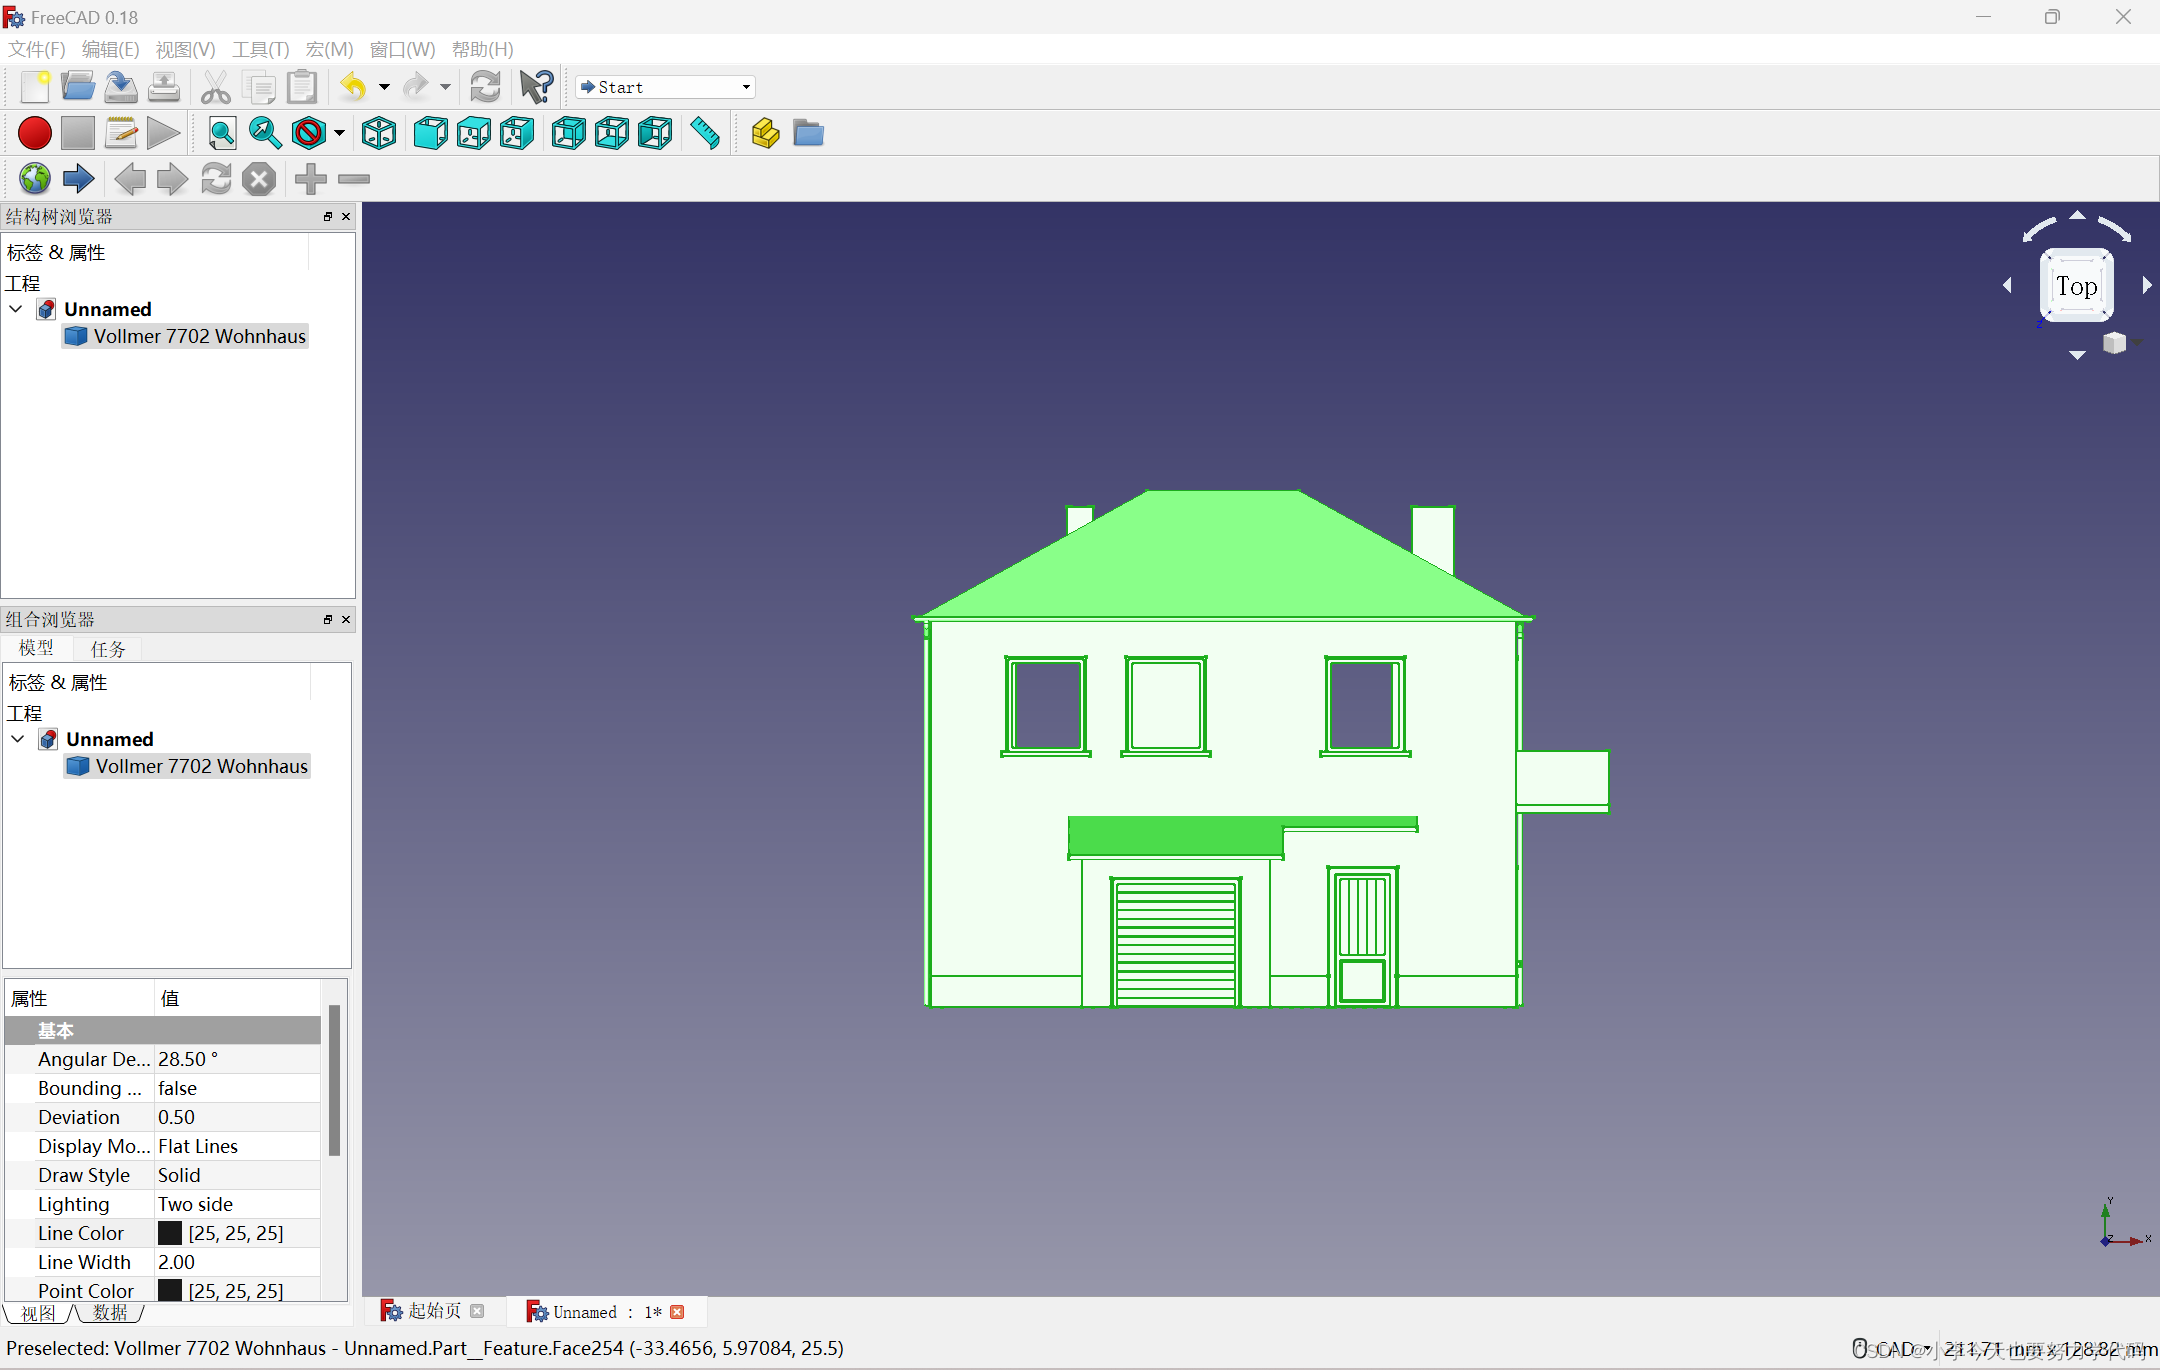Click Top on the navigation cube
This screenshot has width=2160, height=1370.
pyautogui.click(x=2076, y=286)
